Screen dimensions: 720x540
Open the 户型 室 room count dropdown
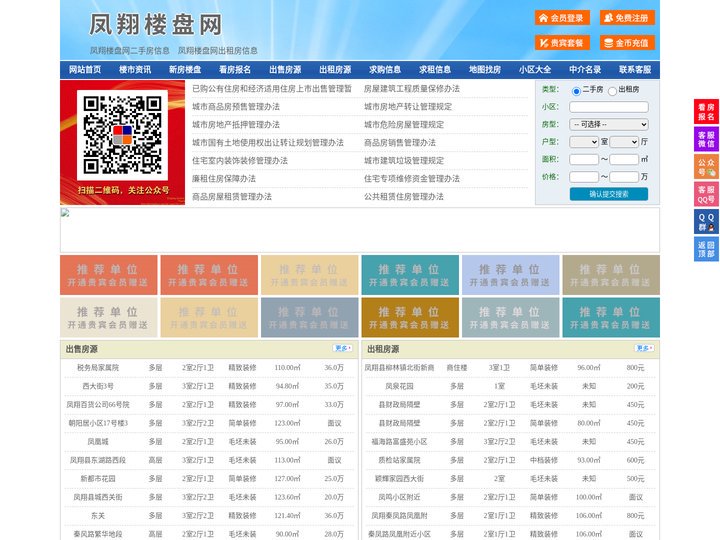(584, 142)
